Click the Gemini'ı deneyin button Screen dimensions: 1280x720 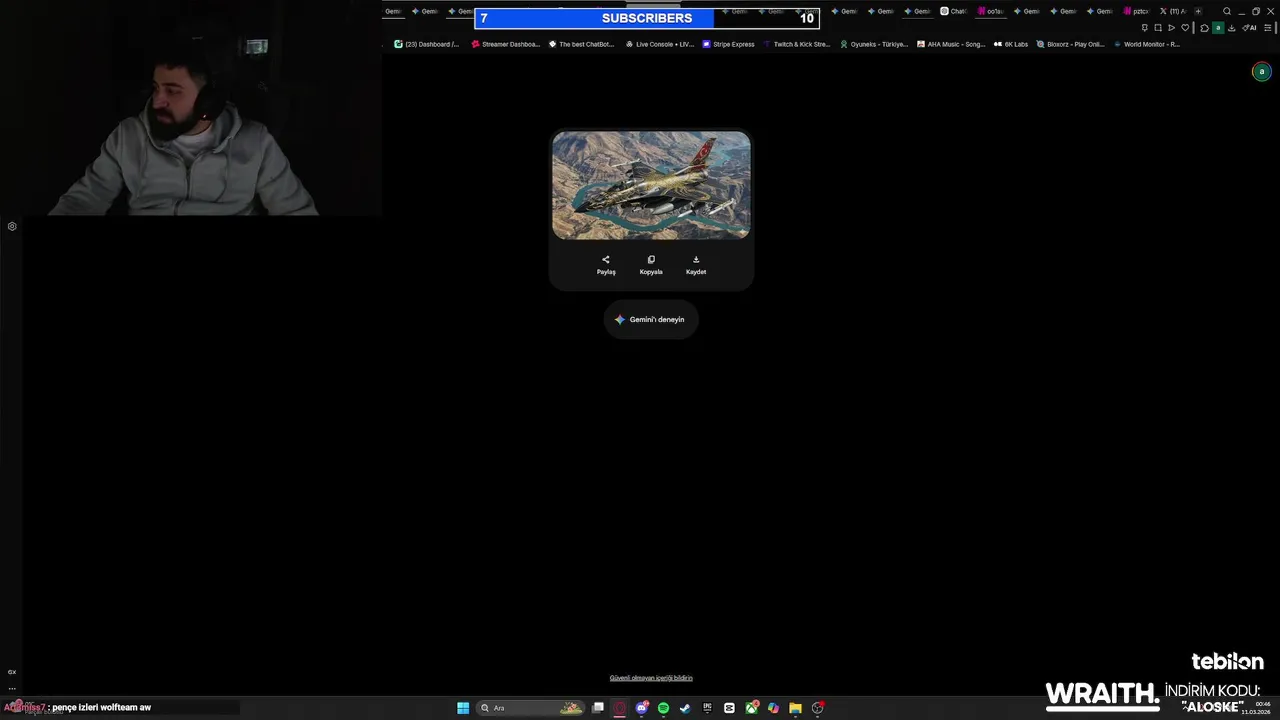point(651,319)
